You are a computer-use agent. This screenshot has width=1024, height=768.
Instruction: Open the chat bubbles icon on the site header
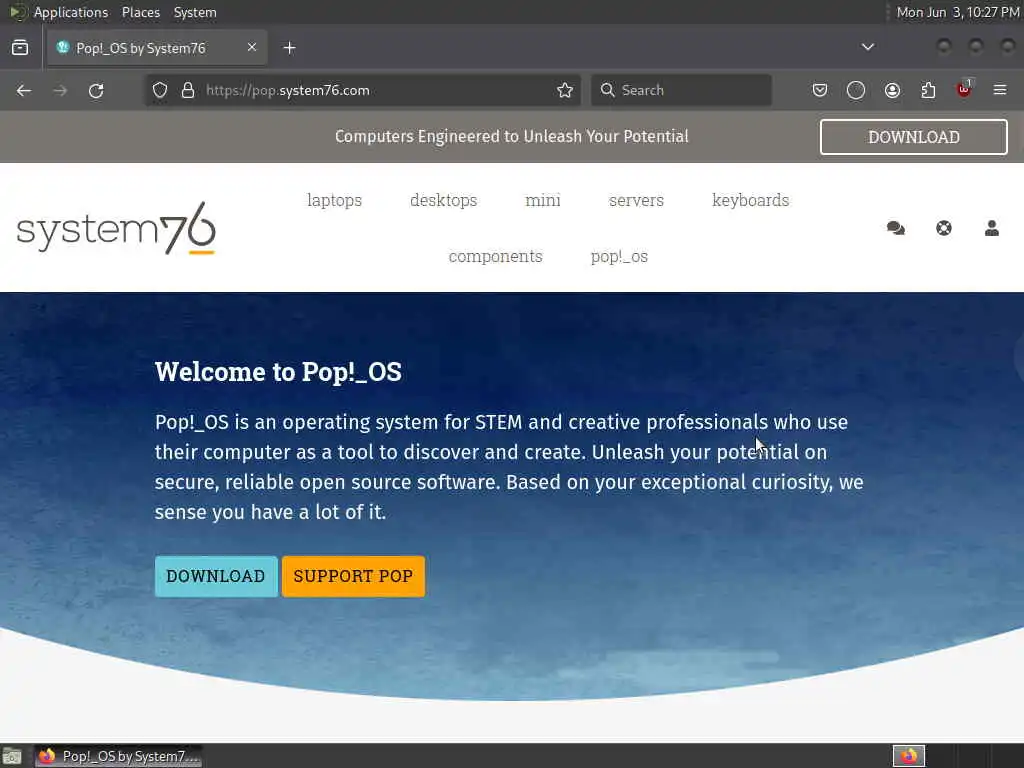895,228
